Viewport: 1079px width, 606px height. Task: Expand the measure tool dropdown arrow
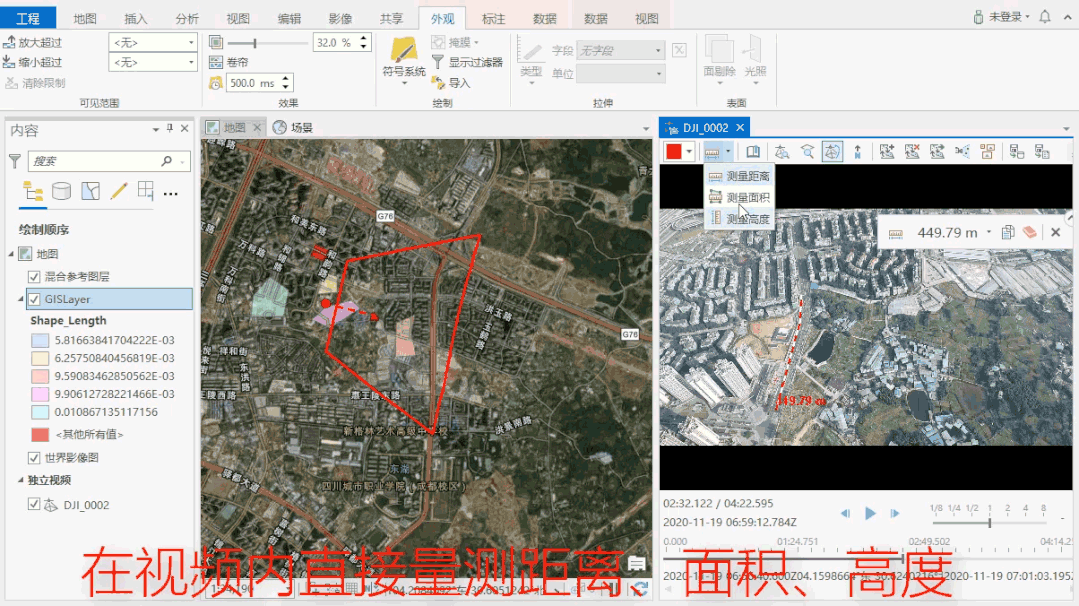[x=729, y=151]
